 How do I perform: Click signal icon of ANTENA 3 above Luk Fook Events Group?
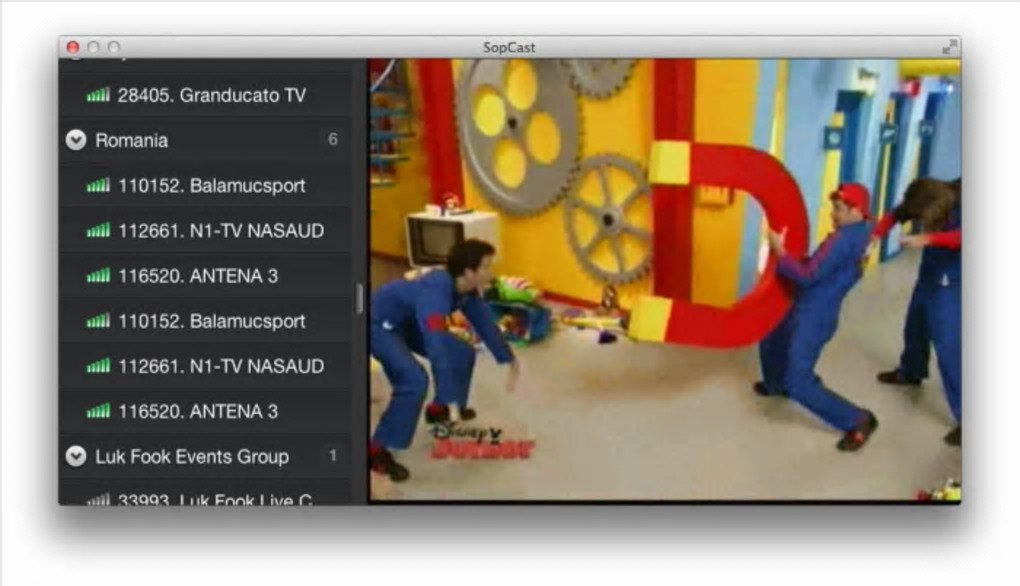tap(98, 412)
